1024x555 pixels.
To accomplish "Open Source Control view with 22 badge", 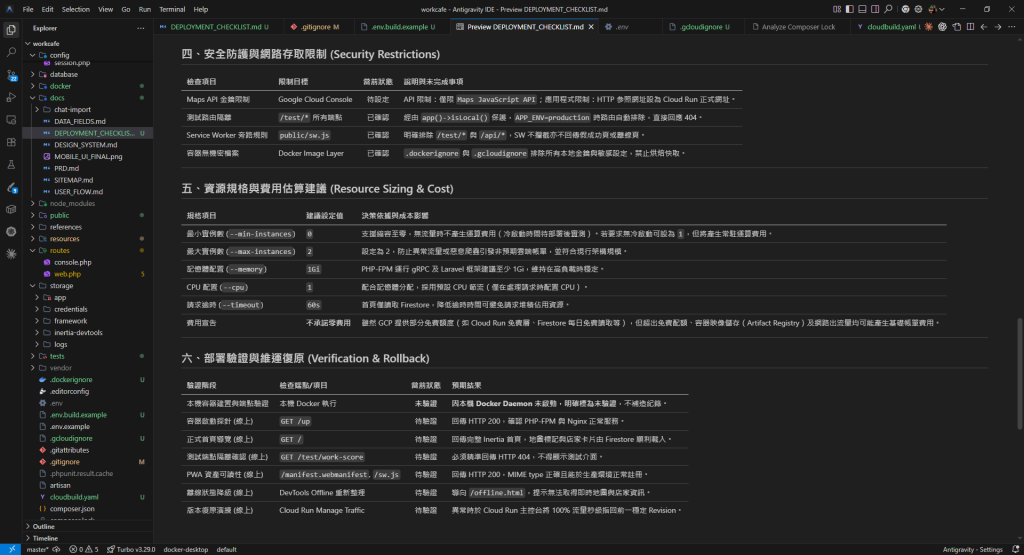I will (x=11, y=75).
